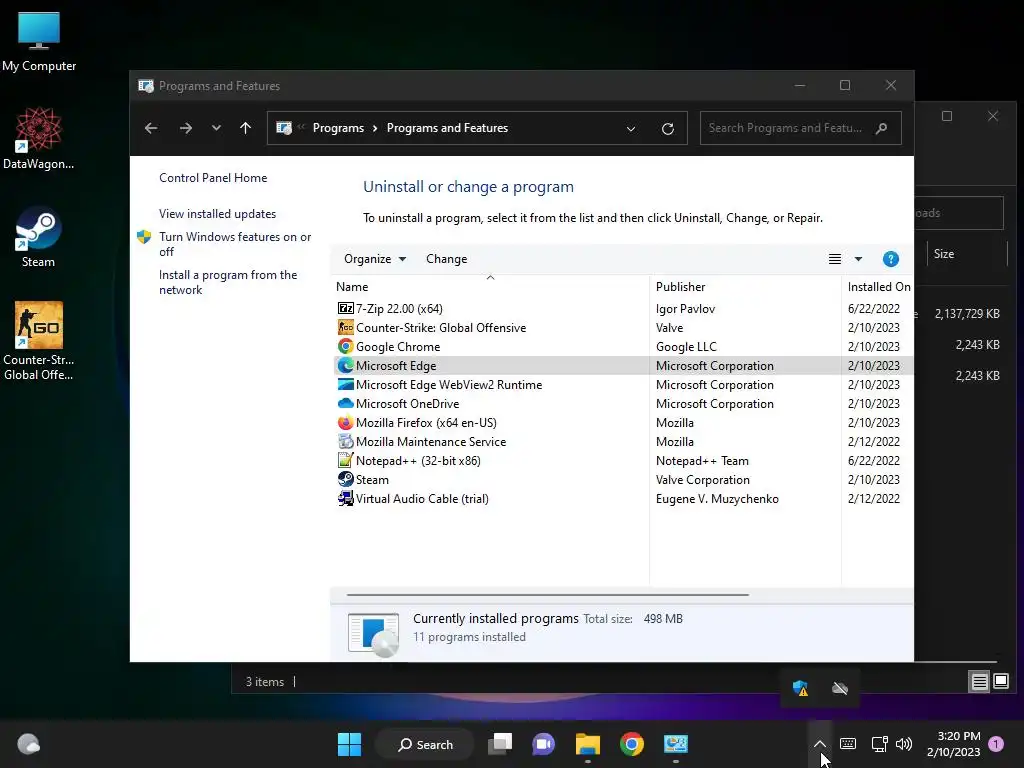Open My Computer desktop icon
This screenshot has width=1024, height=768.
pos(39,42)
